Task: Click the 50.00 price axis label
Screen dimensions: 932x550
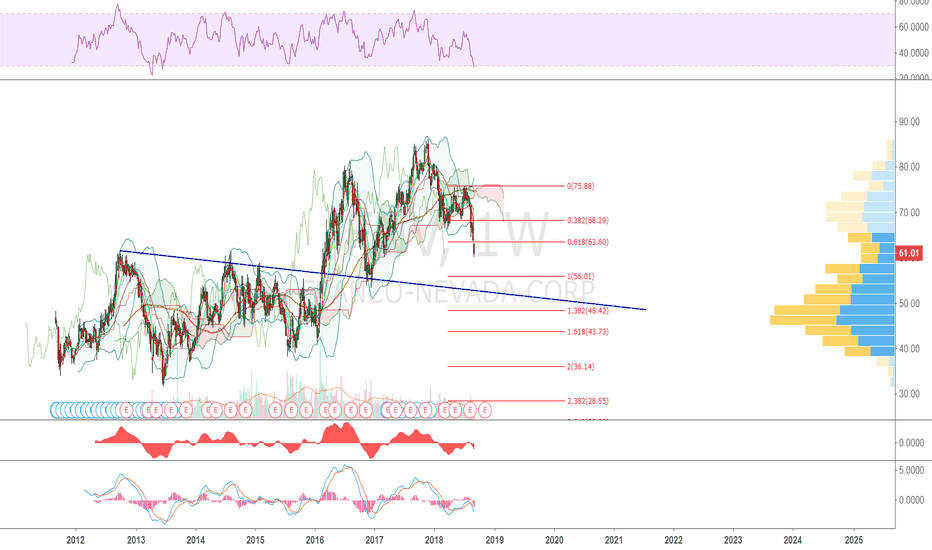Action: 909,303
